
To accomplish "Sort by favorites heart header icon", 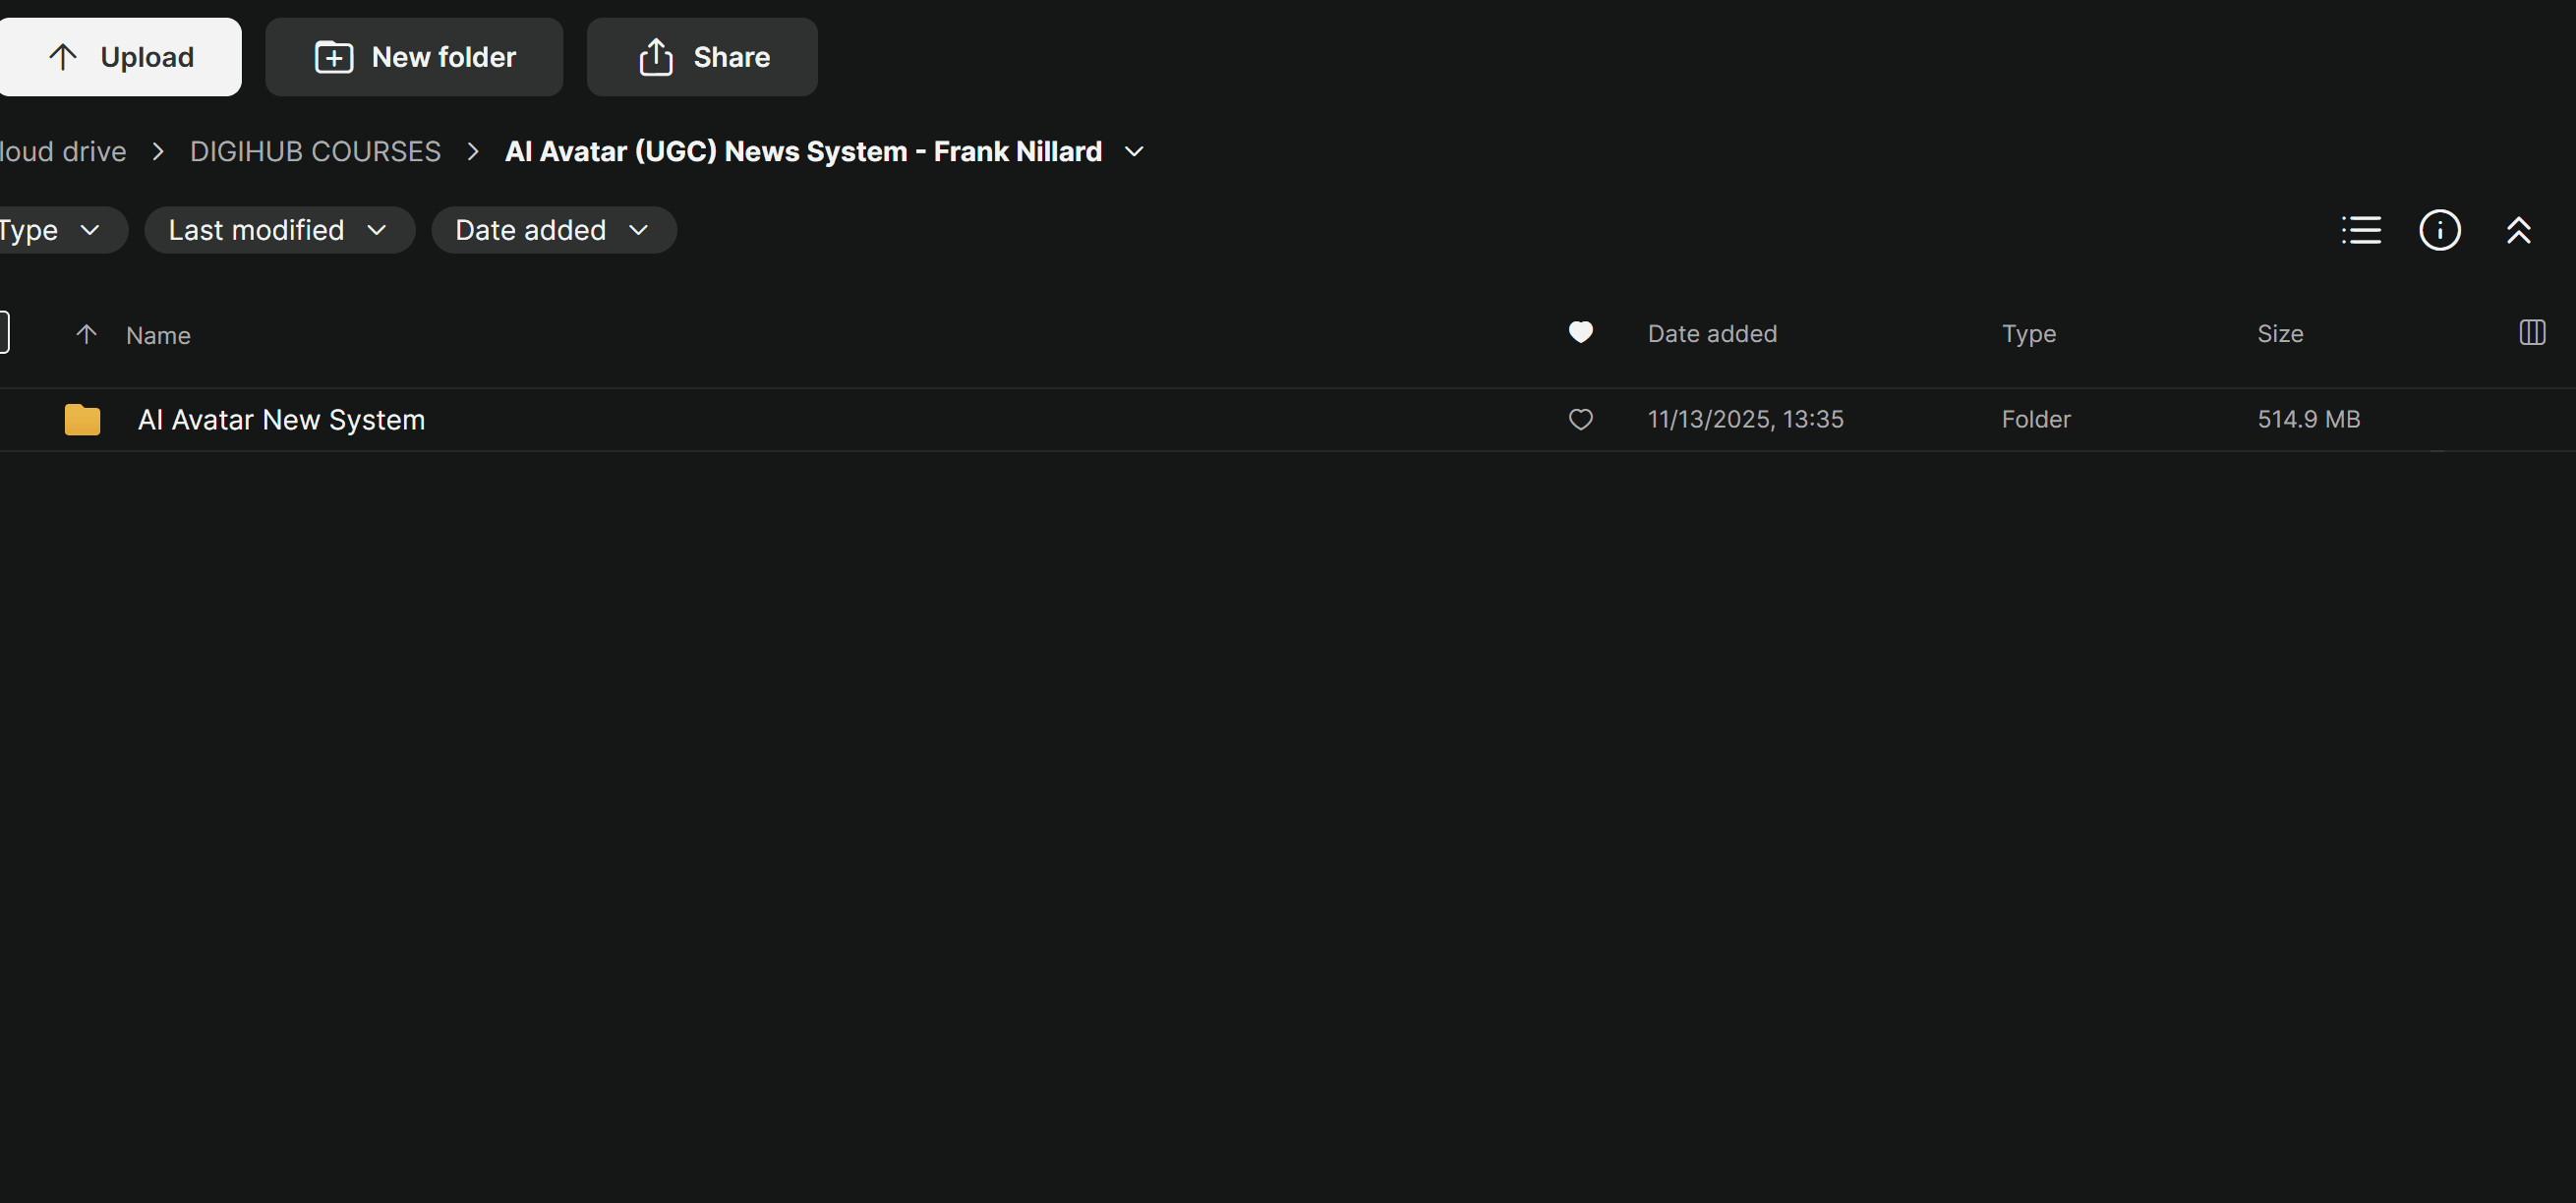I will click(x=1580, y=332).
